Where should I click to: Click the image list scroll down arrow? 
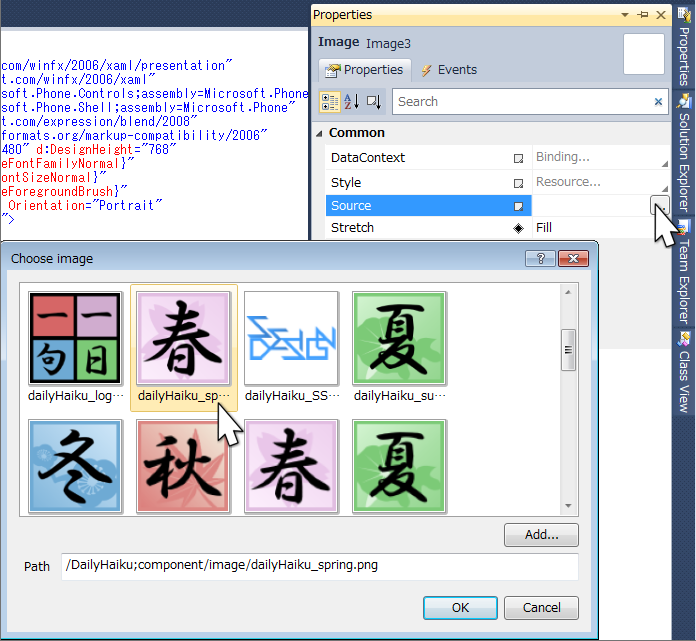568,506
